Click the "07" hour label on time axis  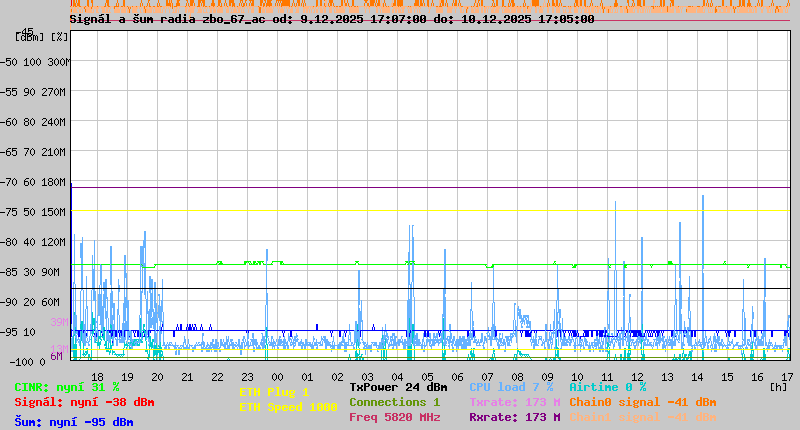coord(487,377)
